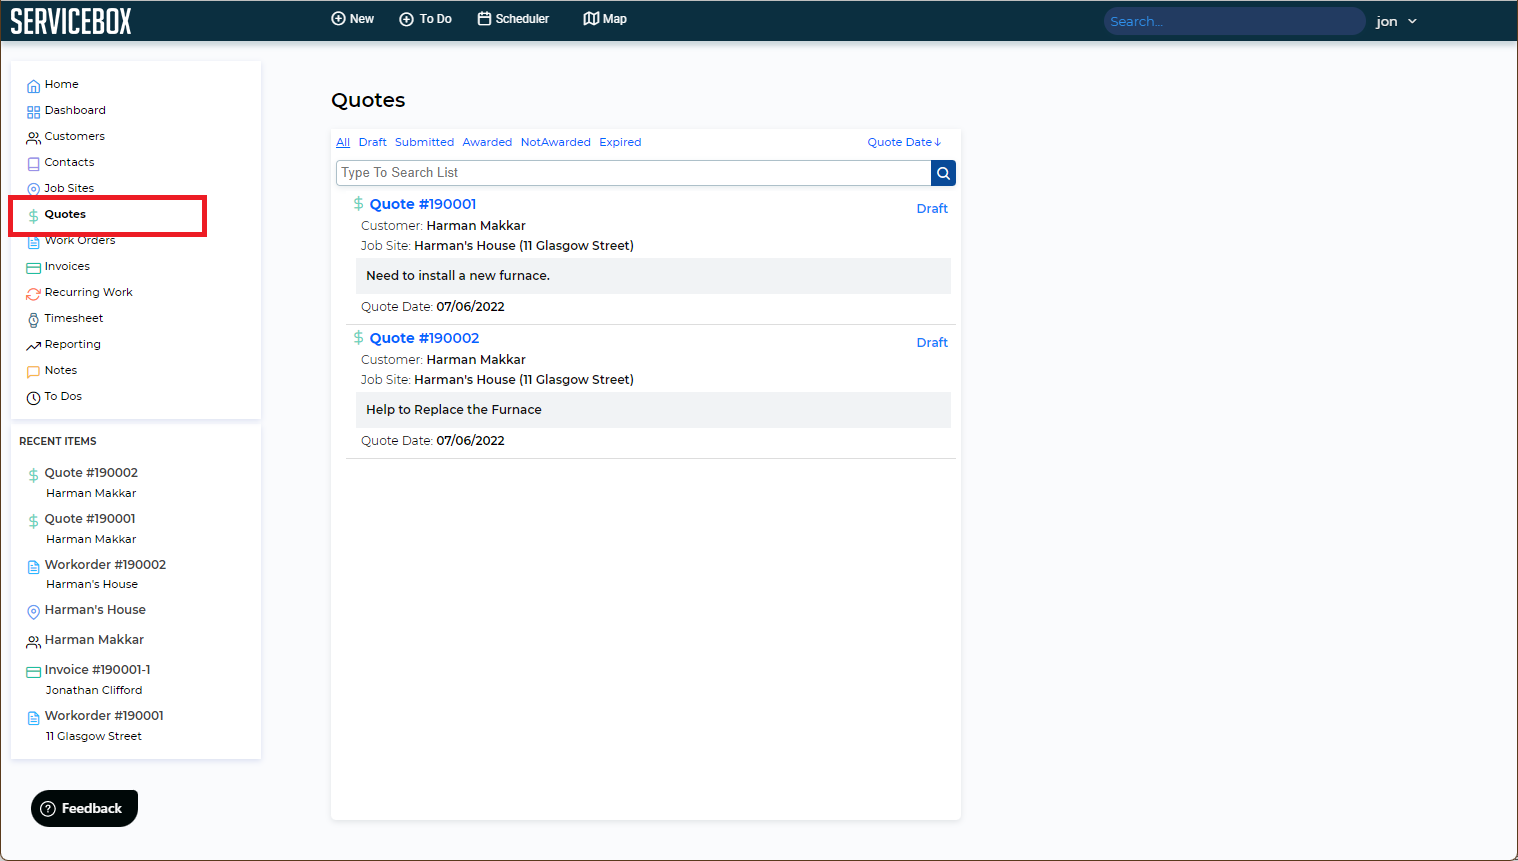Image resolution: width=1518 pixels, height=861 pixels.
Task: Click the calendar icon beside Scheduler
Action: pos(484,19)
